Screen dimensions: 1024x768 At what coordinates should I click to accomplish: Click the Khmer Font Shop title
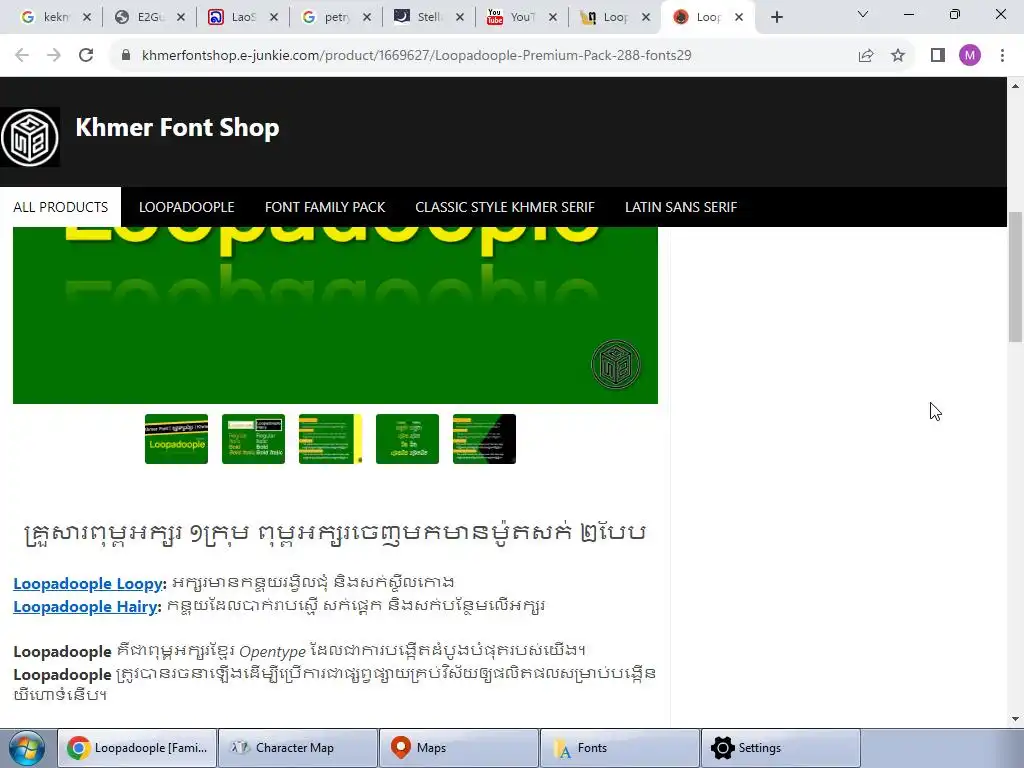coord(177,127)
